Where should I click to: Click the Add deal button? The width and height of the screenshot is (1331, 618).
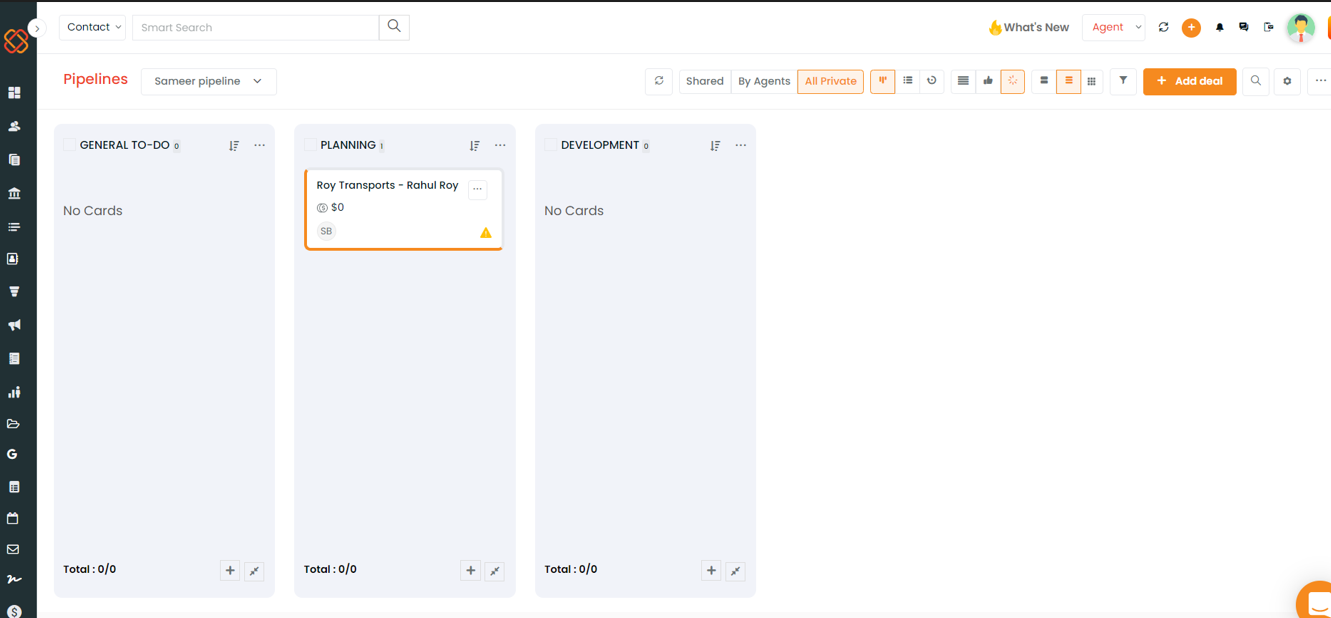click(1190, 81)
